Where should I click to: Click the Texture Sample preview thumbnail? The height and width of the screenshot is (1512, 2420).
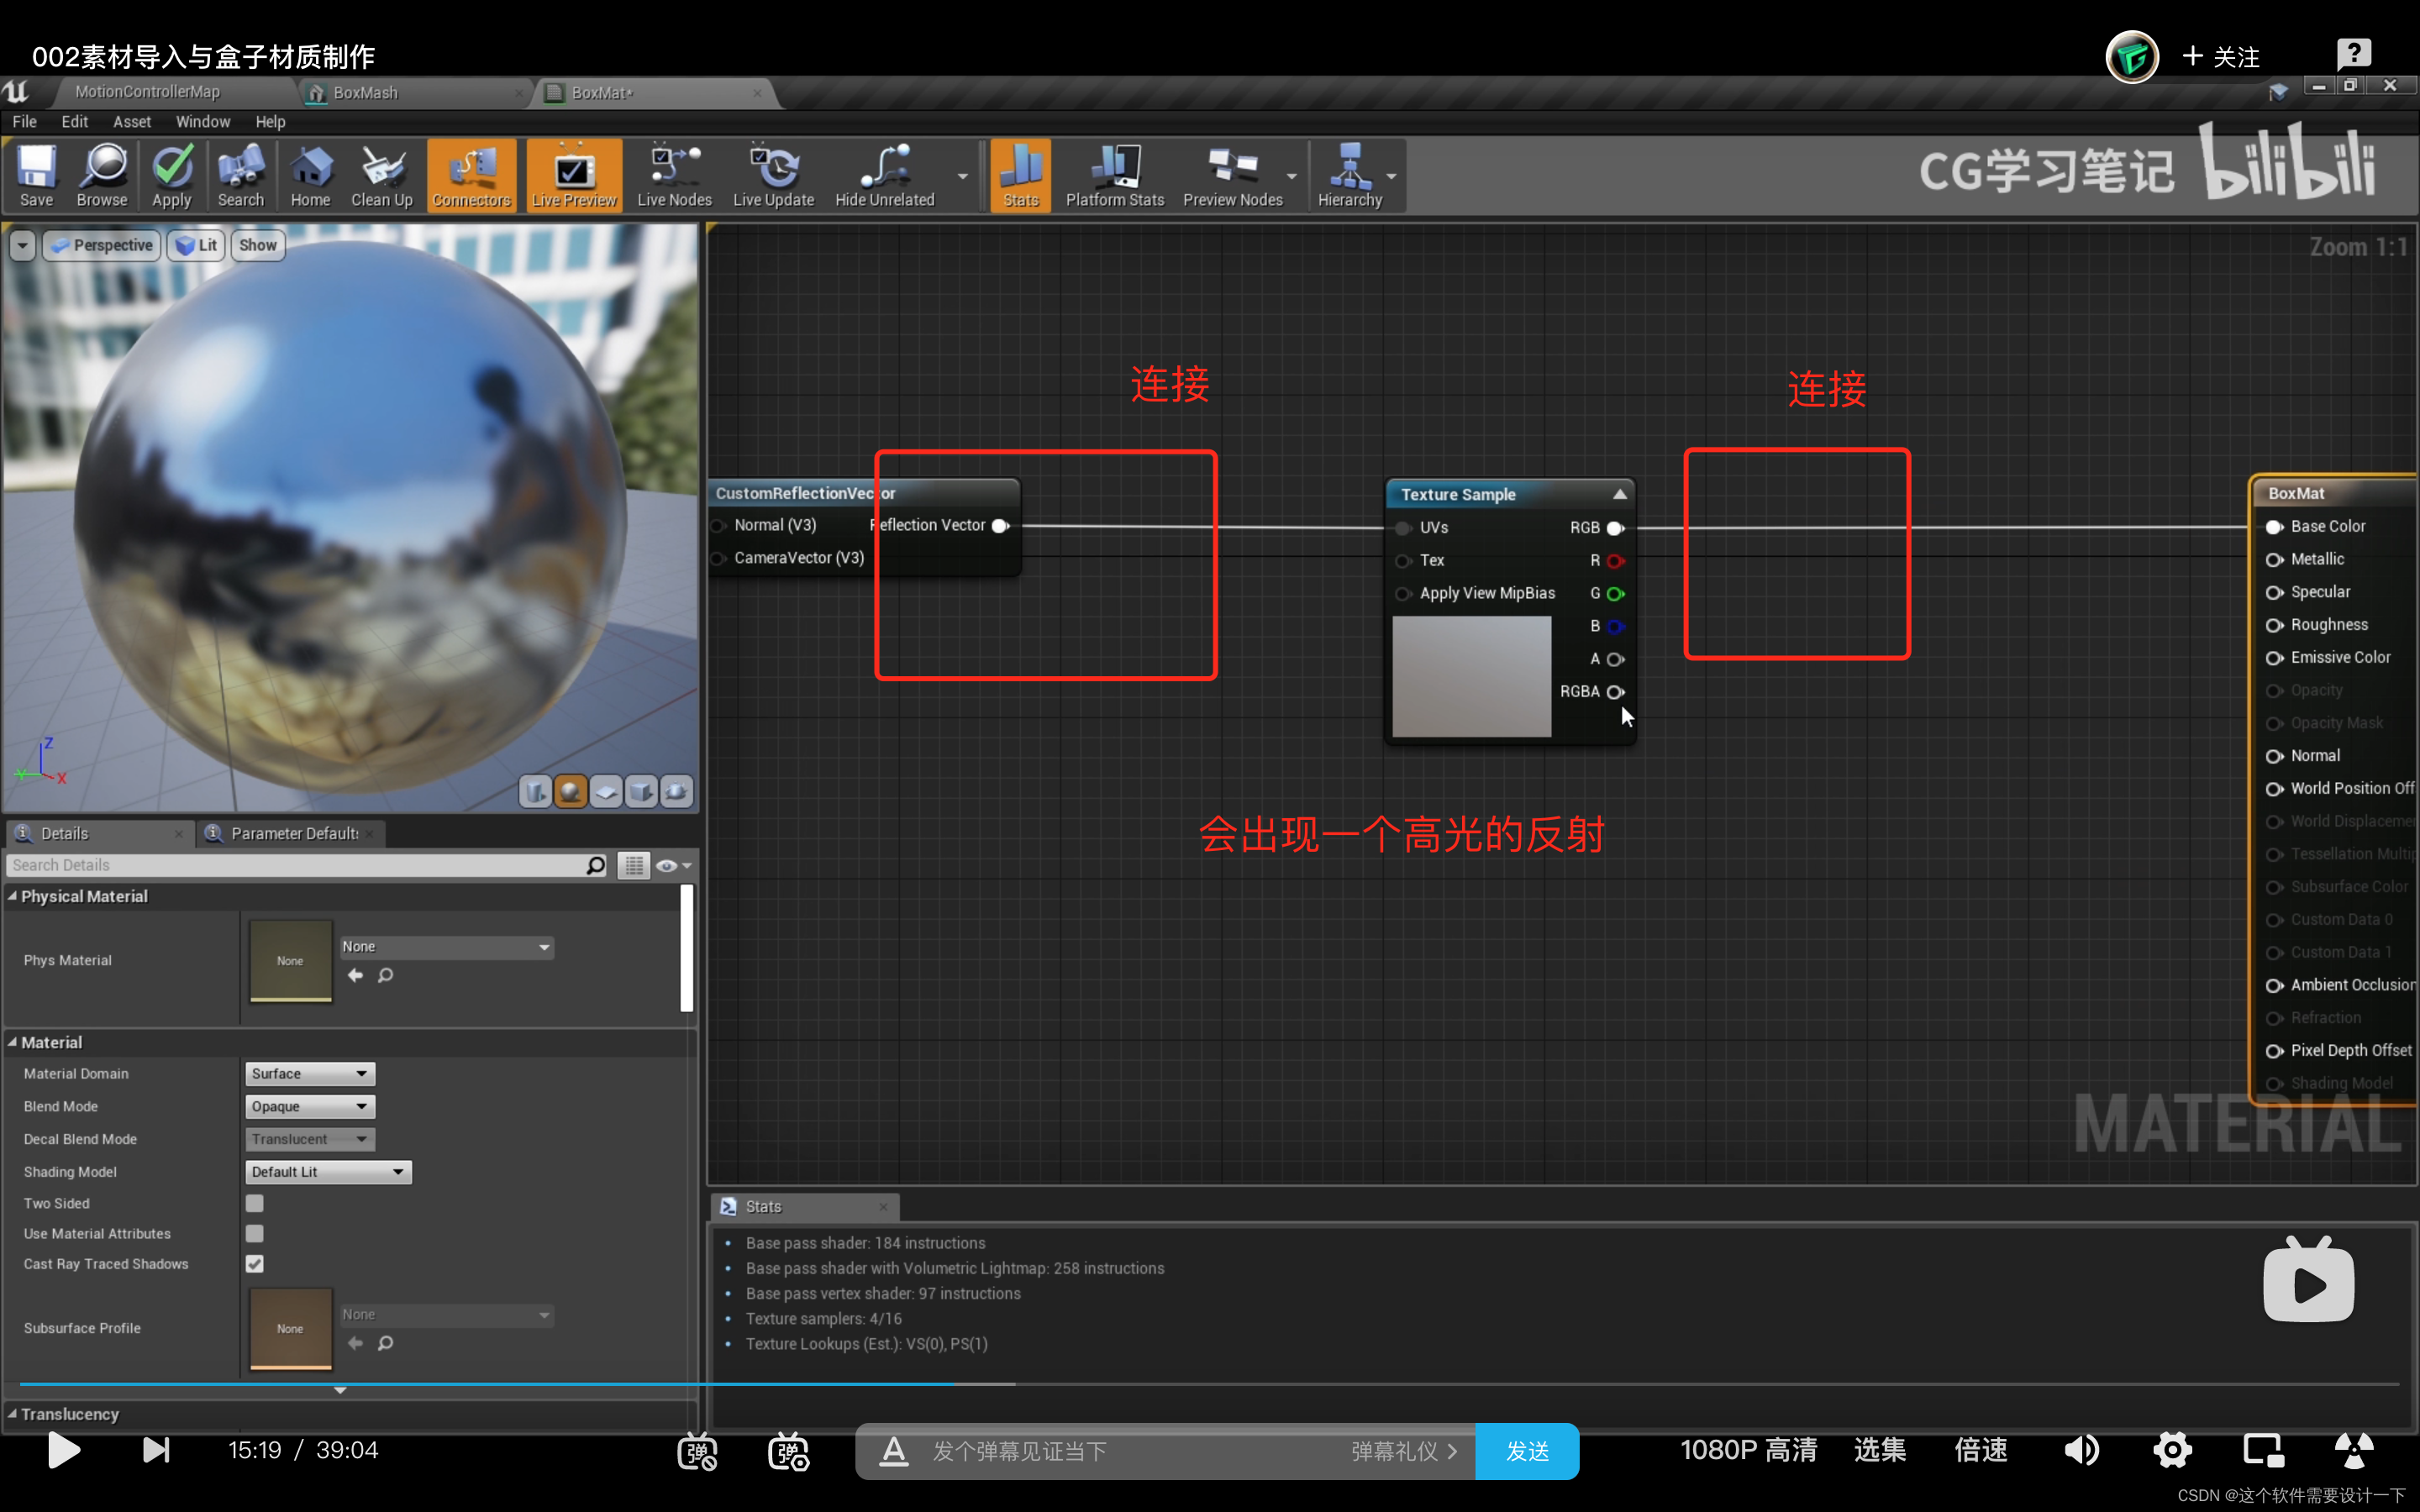tap(1470, 675)
